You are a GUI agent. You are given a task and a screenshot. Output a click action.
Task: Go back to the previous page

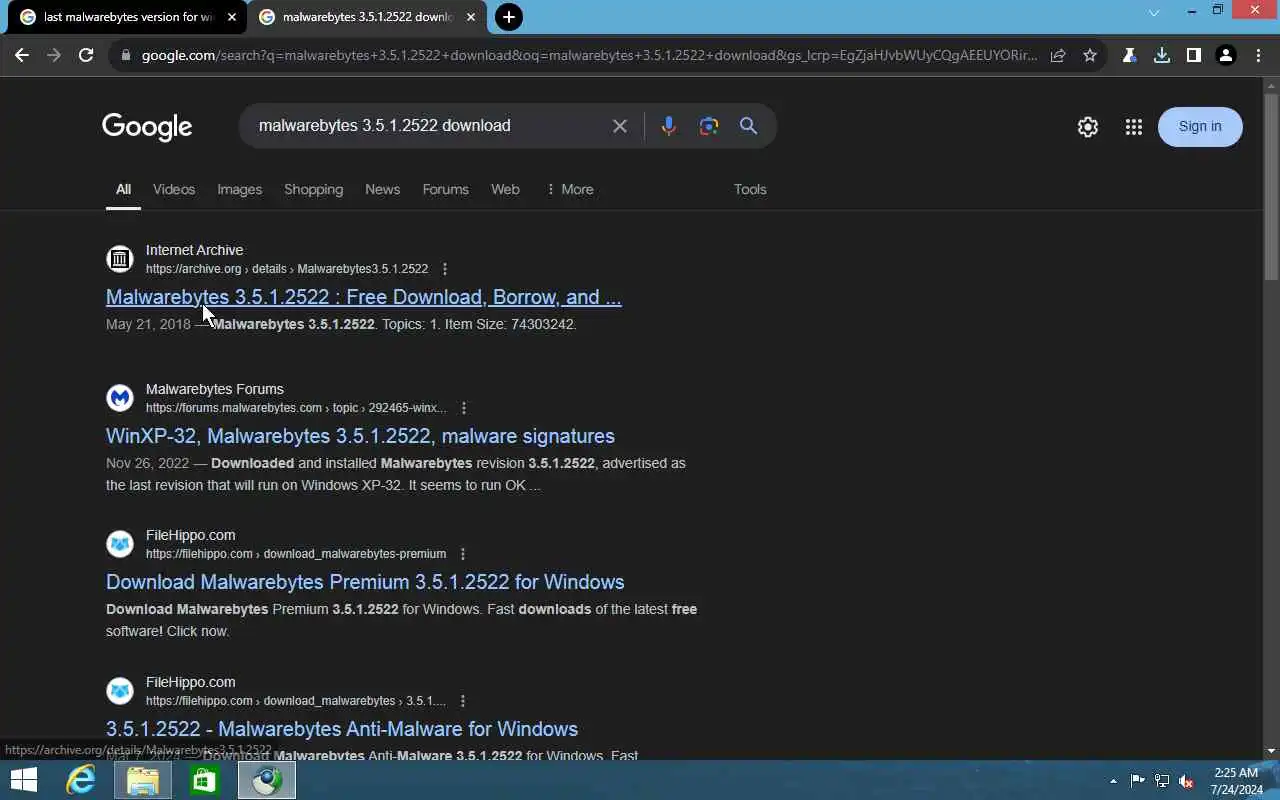(22, 56)
